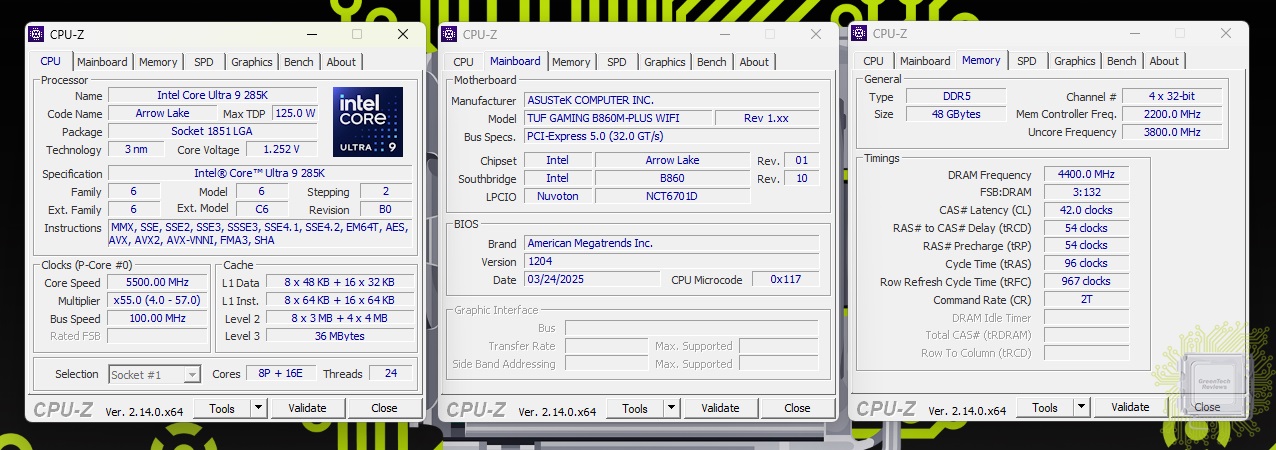Open the Tools dropdown arrow in the Mainboard window
1276x450 pixels.
pyautogui.click(x=671, y=408)
